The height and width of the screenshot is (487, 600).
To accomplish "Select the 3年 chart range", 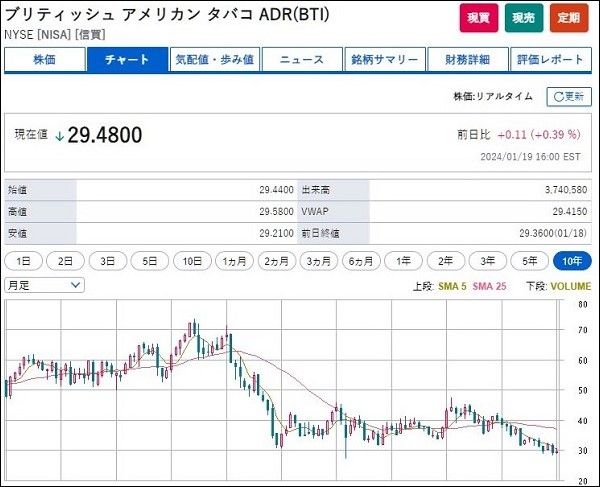I will [x=488, y=261].
